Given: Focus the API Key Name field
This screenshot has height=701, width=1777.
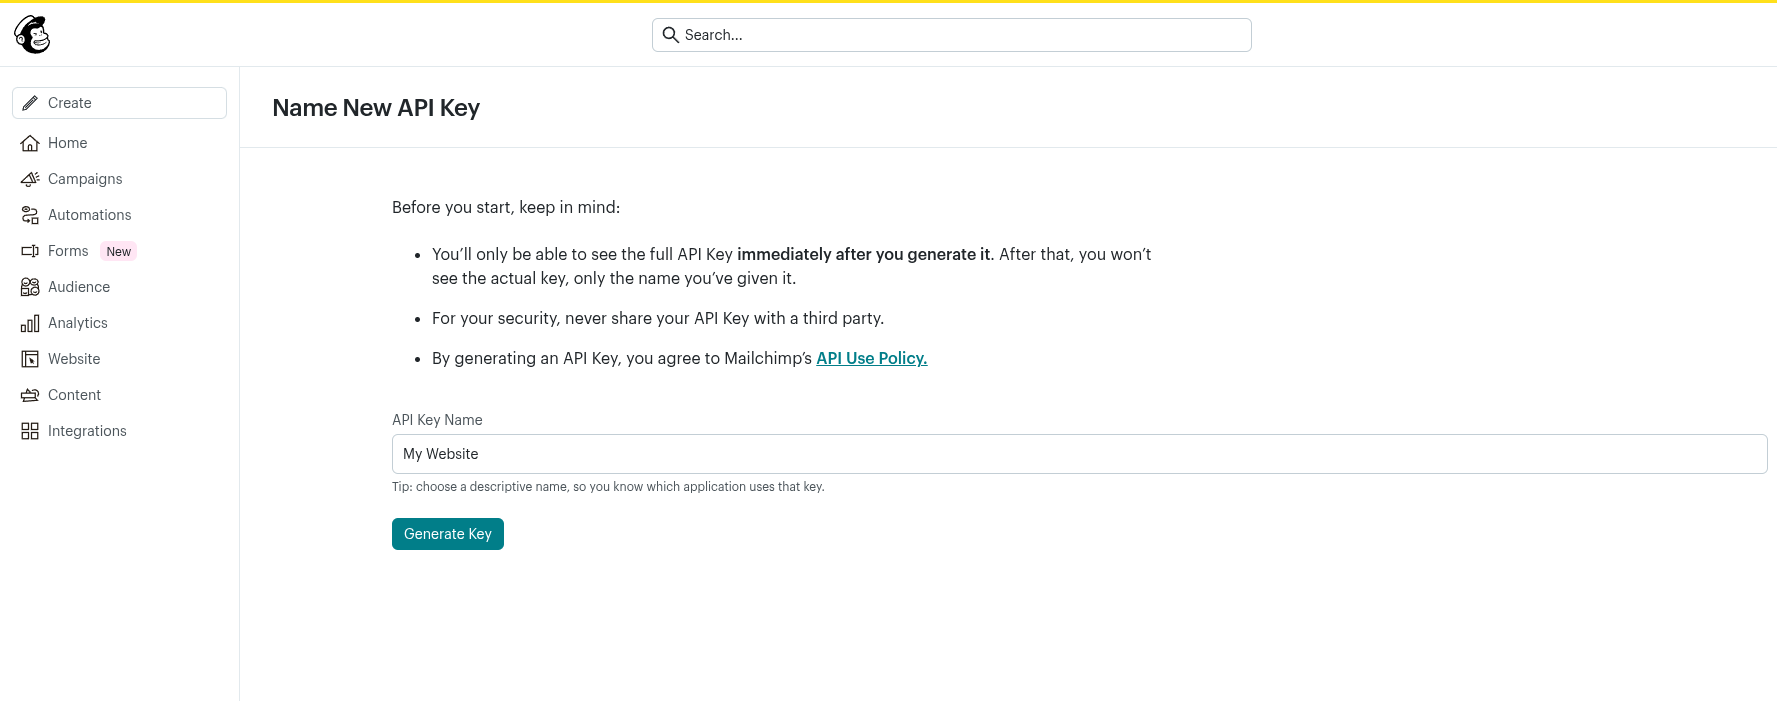Looking at the screenshot, I should pyautogui.click(x=1079, y=454).
